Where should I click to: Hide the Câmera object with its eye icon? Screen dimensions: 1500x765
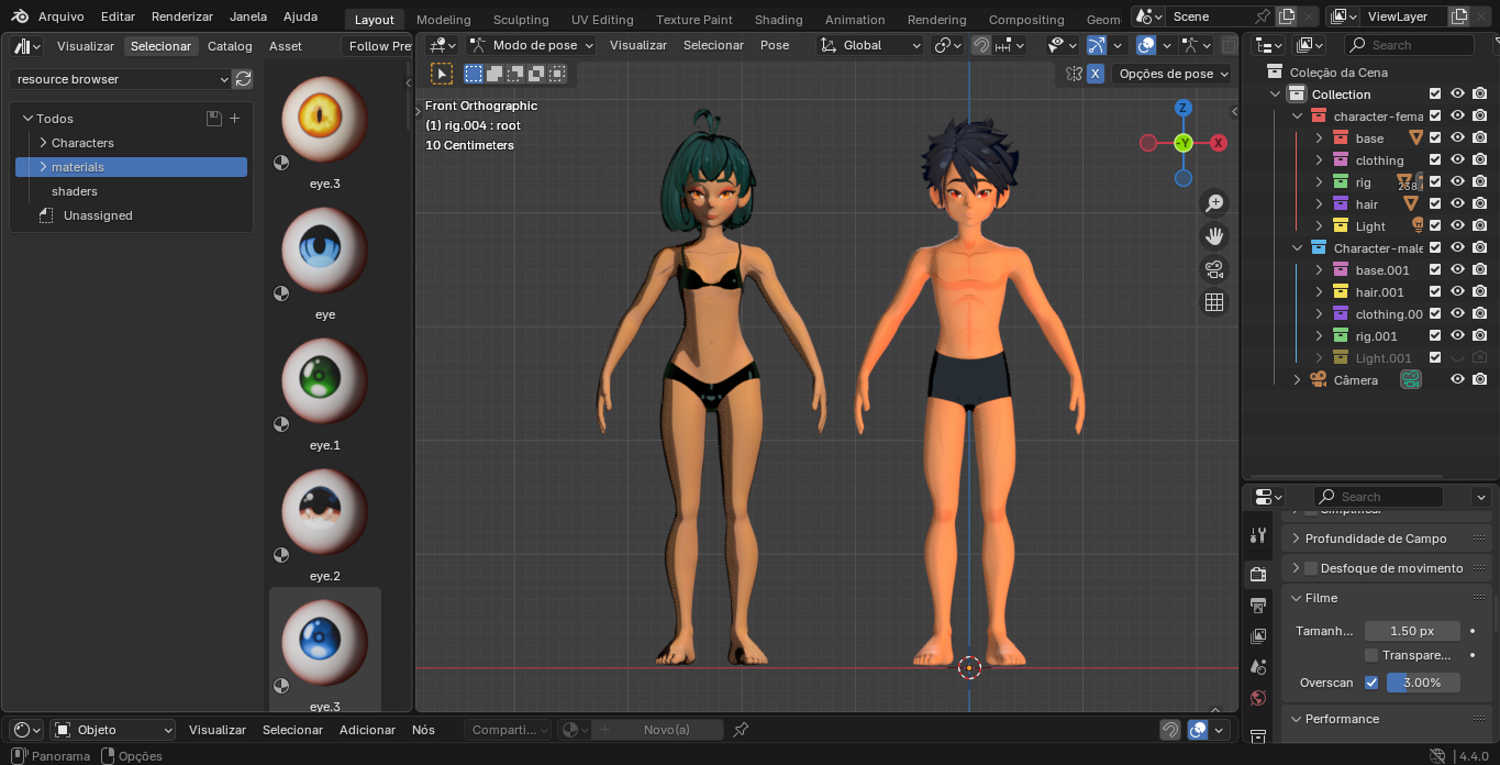click(x=1458, y=380)
